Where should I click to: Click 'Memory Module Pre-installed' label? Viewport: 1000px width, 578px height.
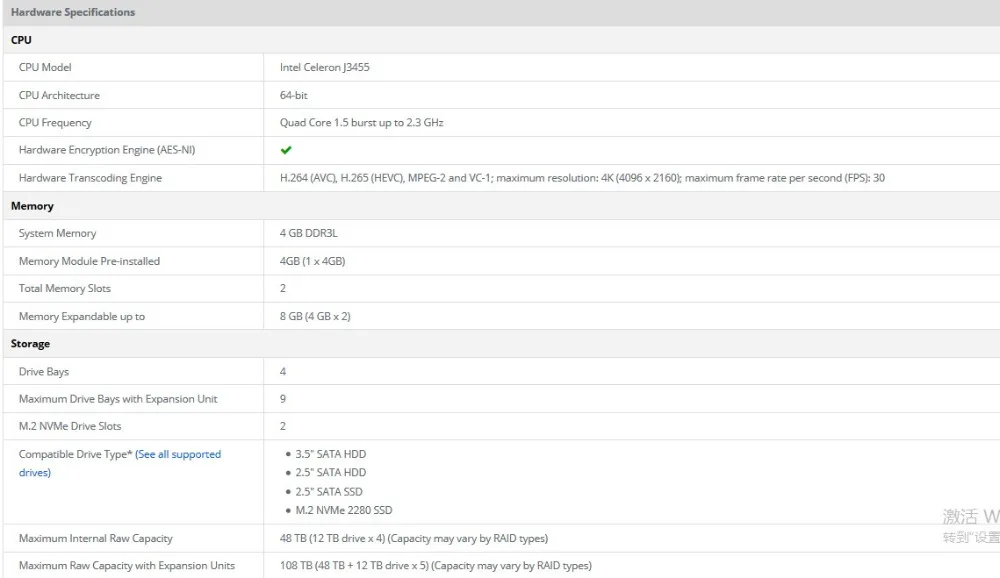(x=89, y=261)
